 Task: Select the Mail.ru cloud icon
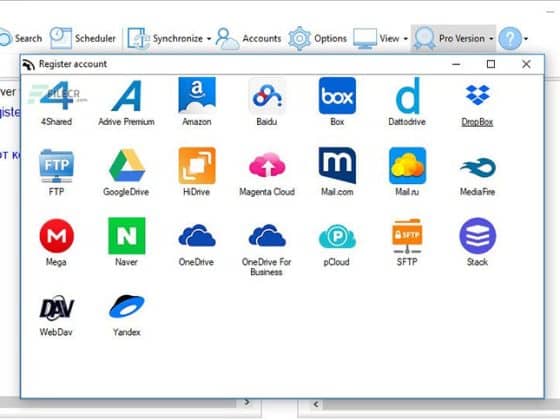tap(408, 166)
